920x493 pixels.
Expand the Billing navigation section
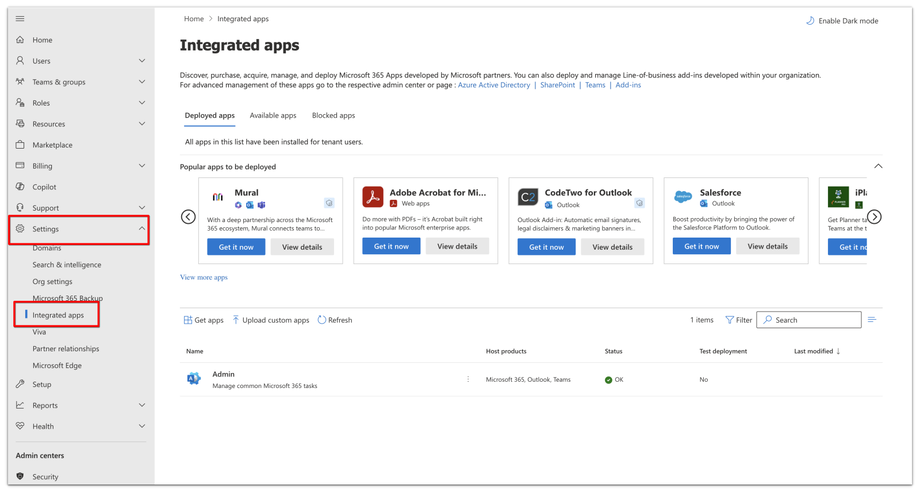click(x=141, y=166)
